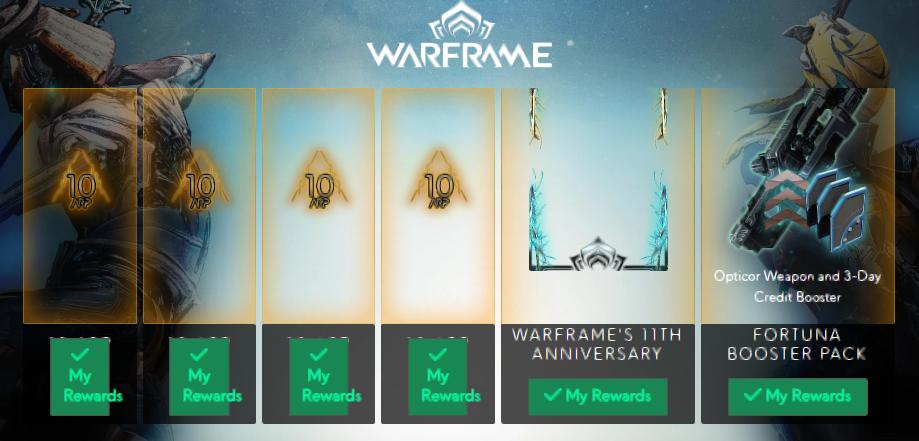Open My Rewards under first ARP card
The image size is (919, 441).
click(80, 377)
